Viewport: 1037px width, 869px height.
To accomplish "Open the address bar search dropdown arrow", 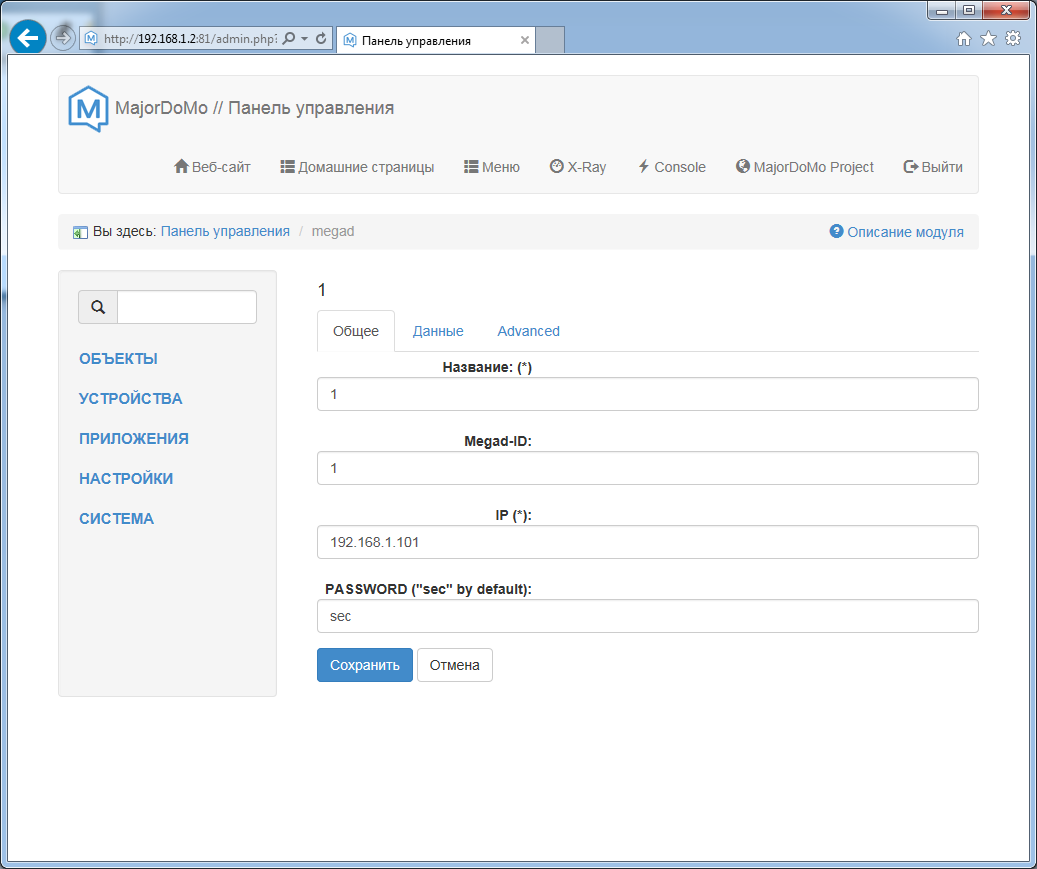I will [304, 39].
